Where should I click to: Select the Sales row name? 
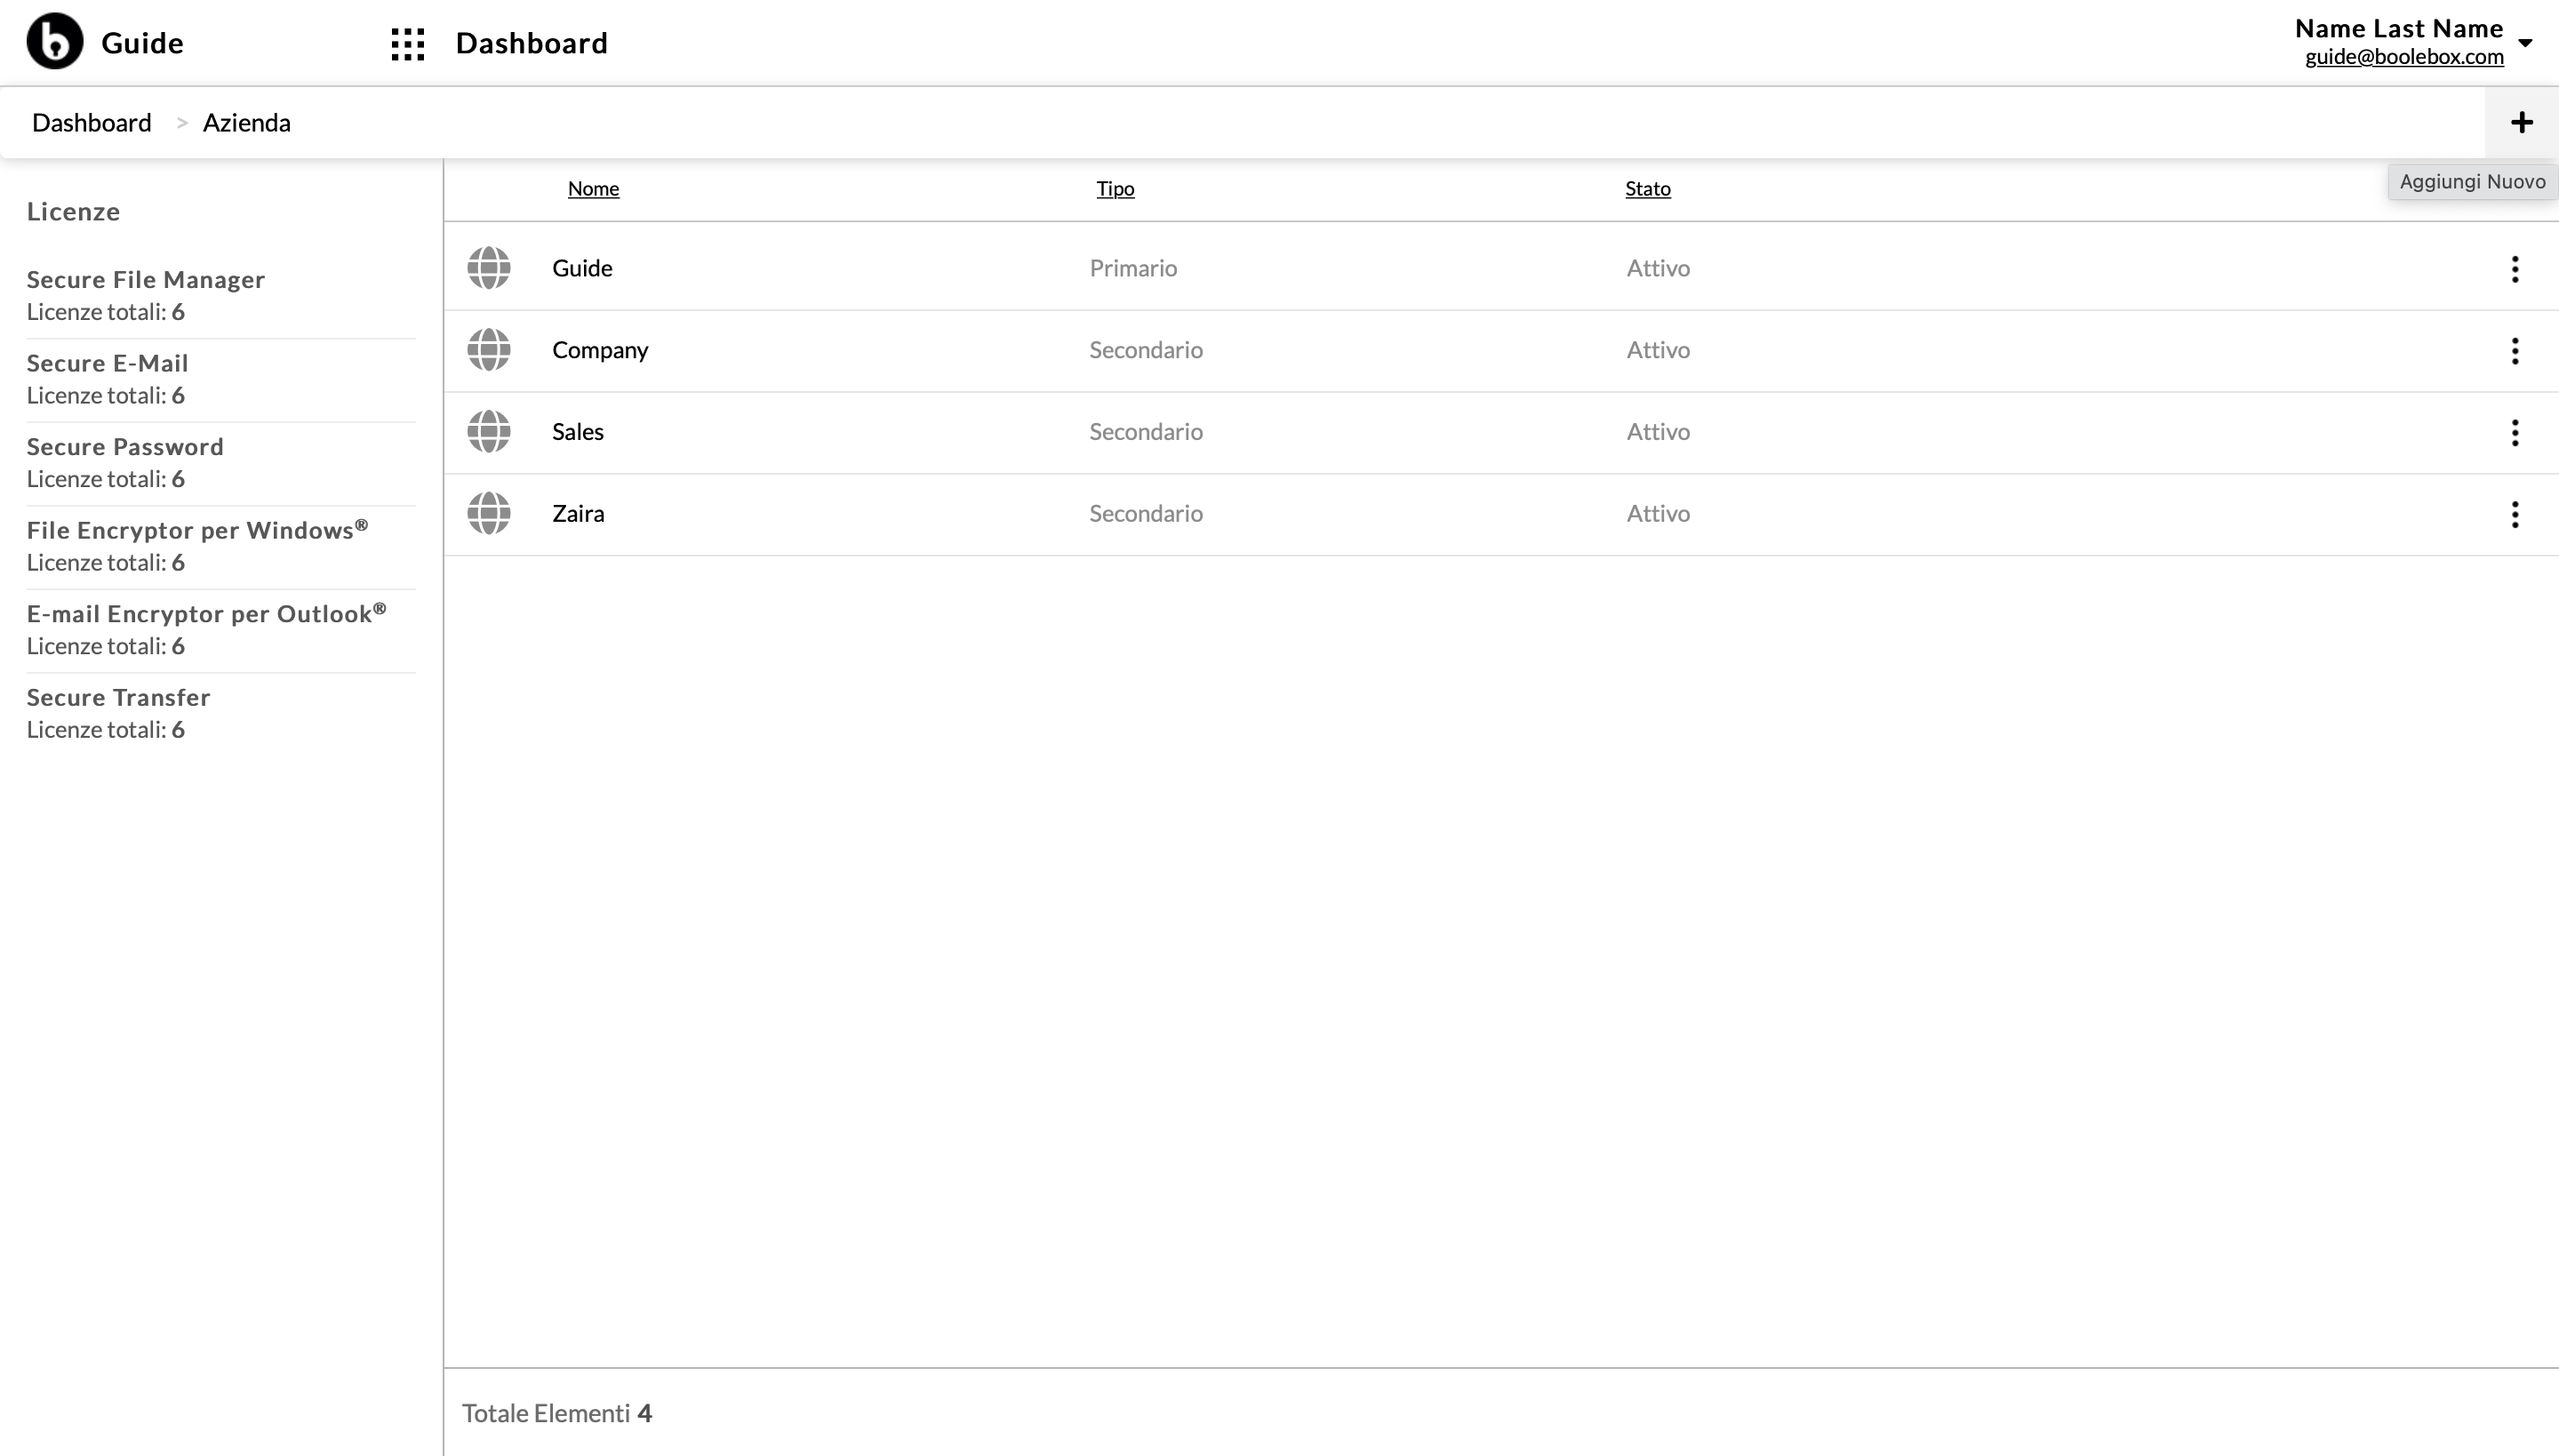(578, 432)
